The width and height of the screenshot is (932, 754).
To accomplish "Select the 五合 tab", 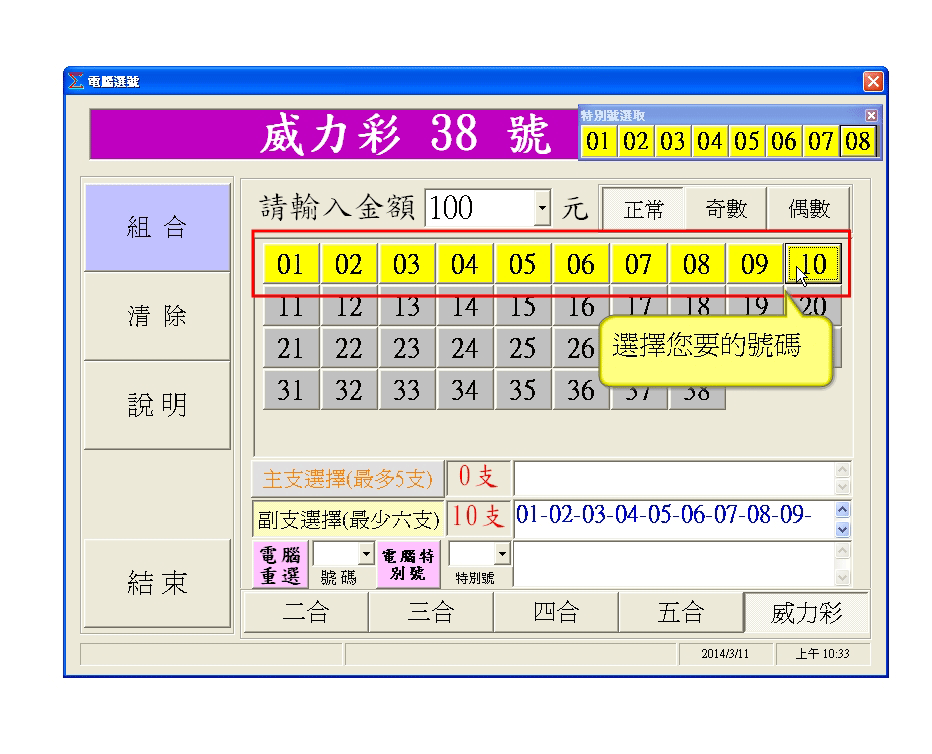I will [x=681, y=613].
